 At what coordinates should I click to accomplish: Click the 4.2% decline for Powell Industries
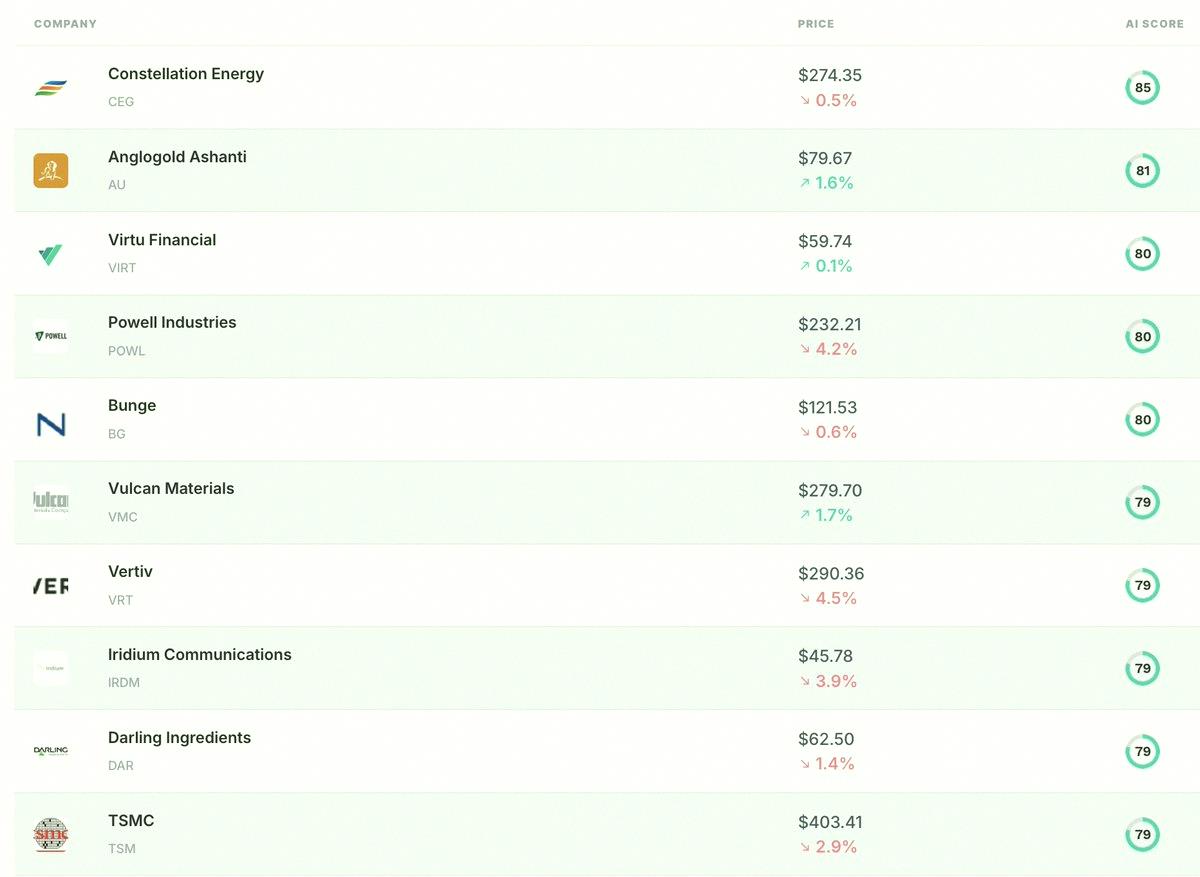pyautogui.click(x=828, y=350)
